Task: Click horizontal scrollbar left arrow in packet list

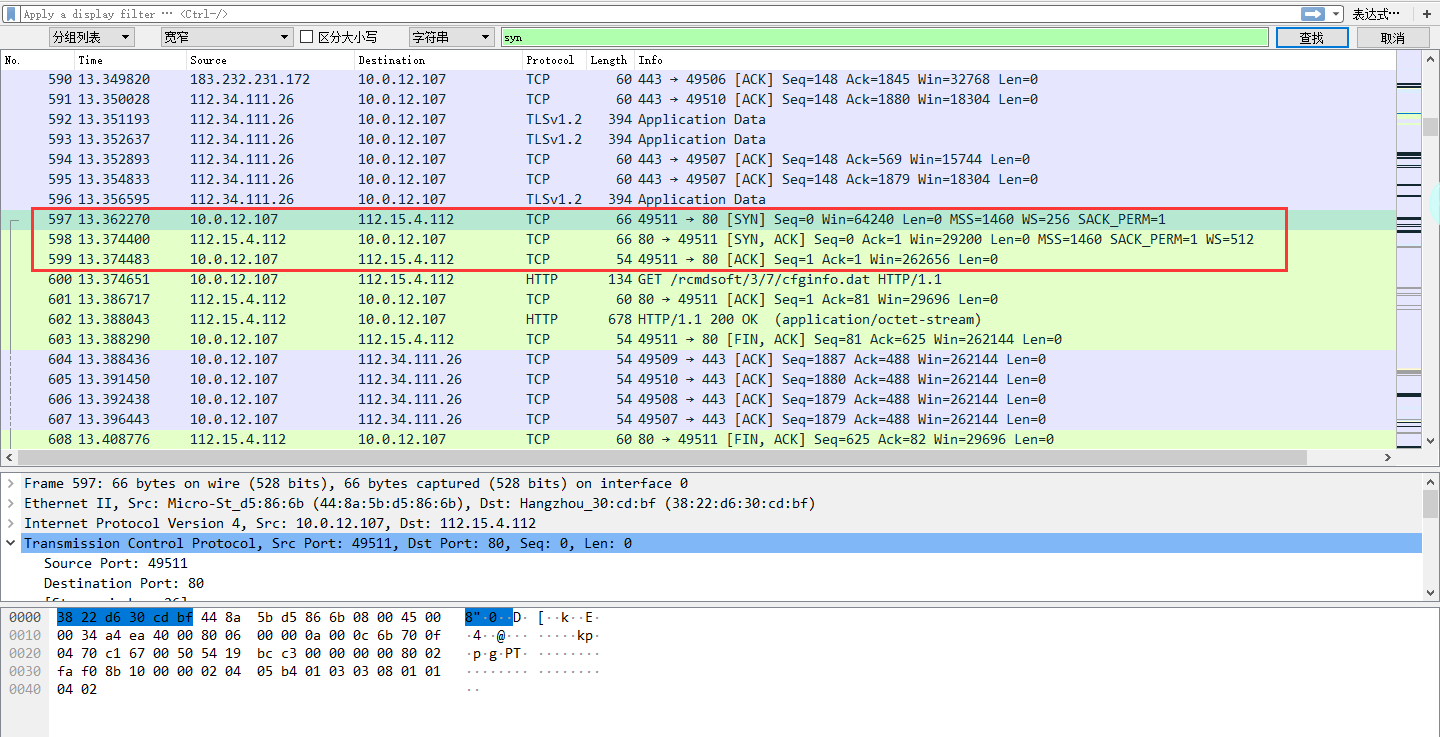Action: click(8, 458)
